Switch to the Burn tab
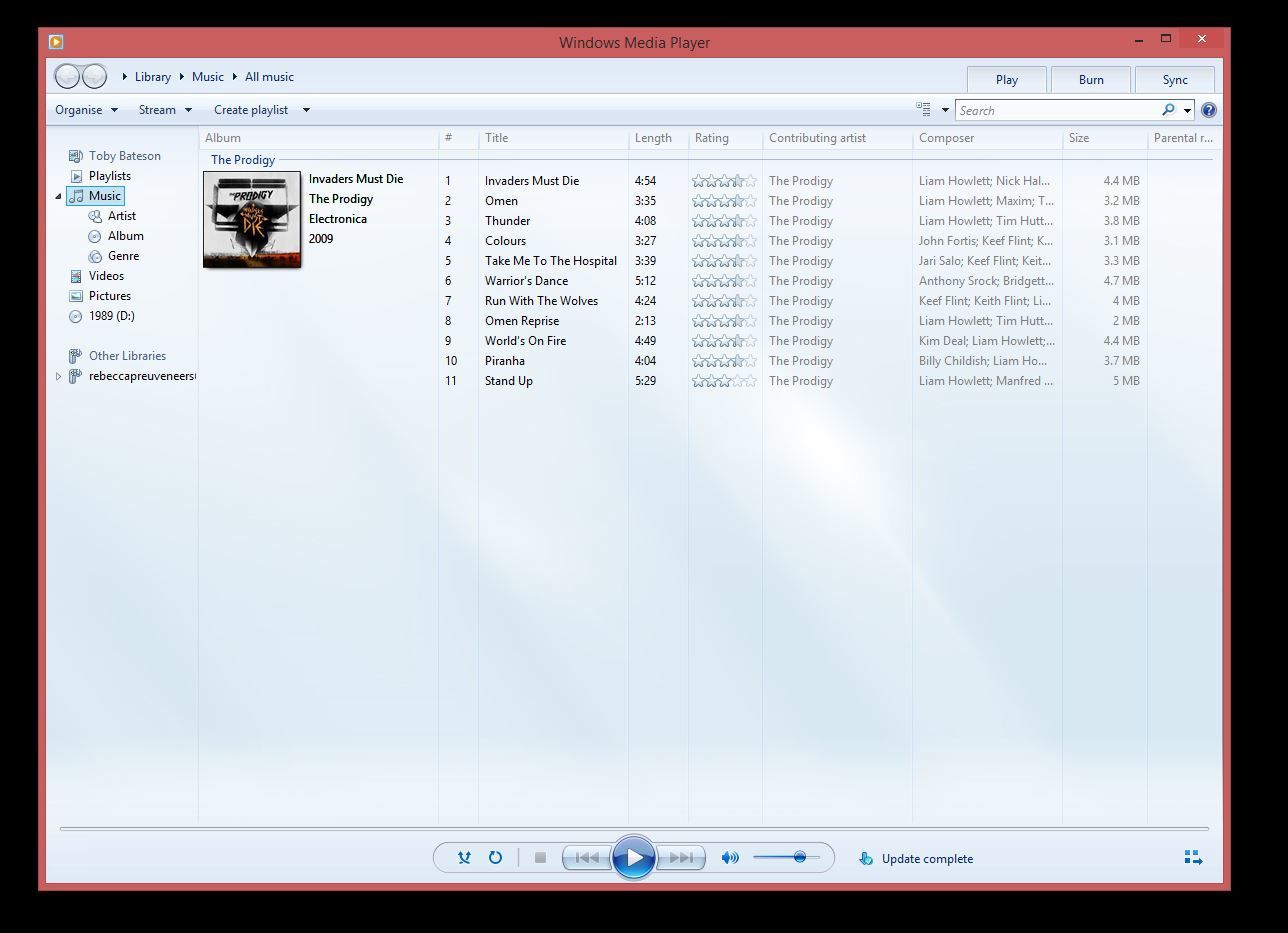 tap(1090, 79)
